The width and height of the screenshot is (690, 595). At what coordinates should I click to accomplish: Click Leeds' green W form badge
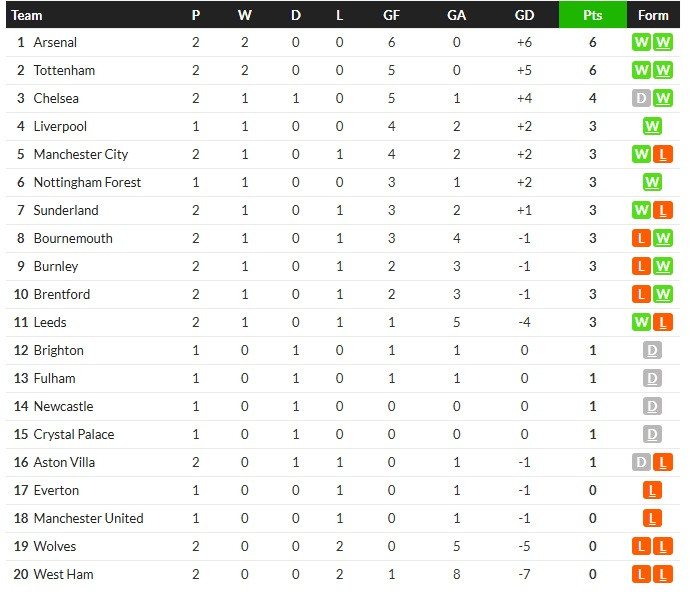coord(641,323)
